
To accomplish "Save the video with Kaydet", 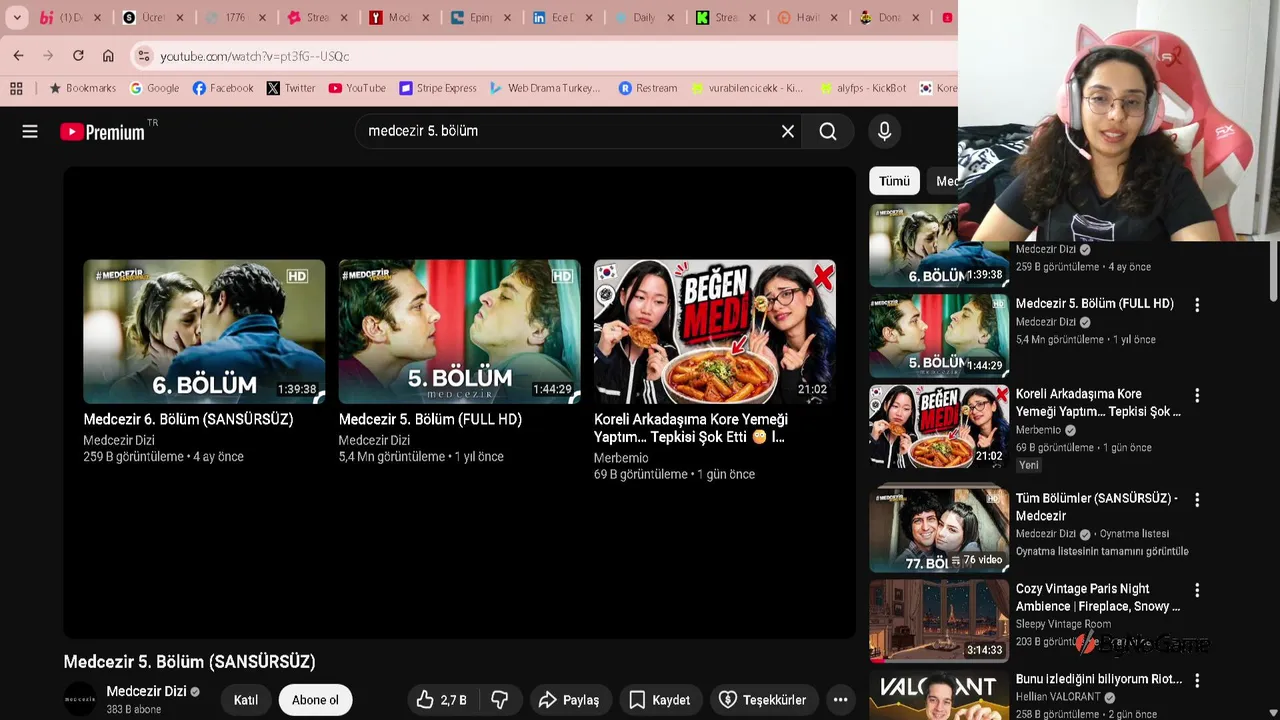I will (x=659, y=700).
